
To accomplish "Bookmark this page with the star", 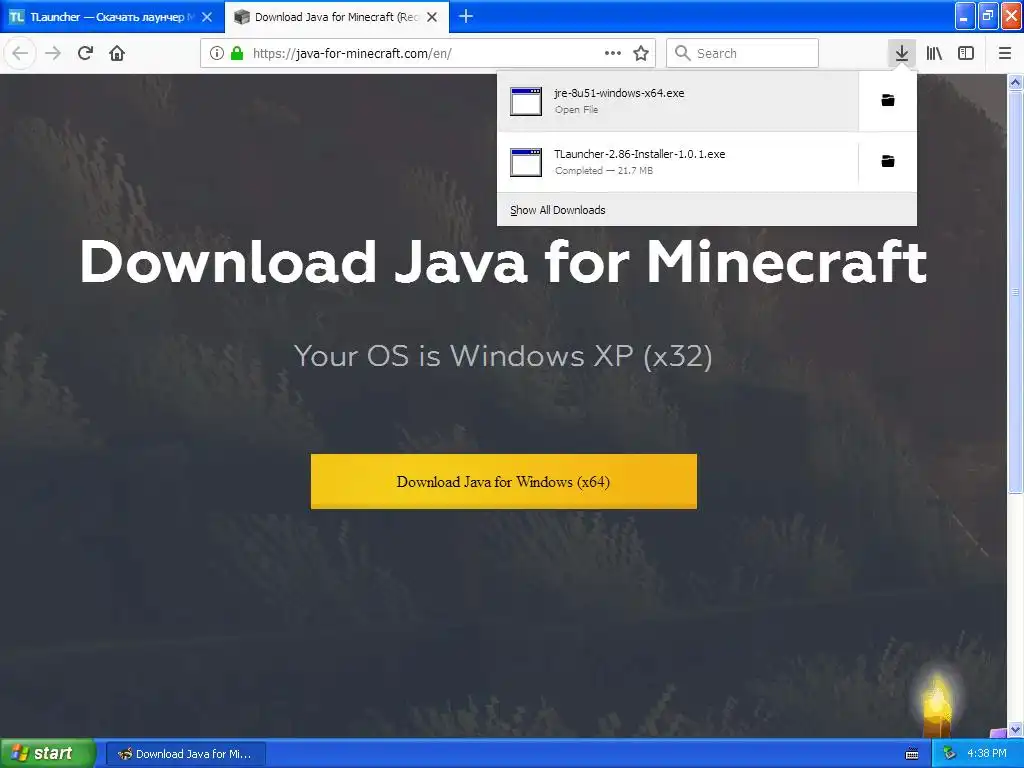I will coord(641,53).
